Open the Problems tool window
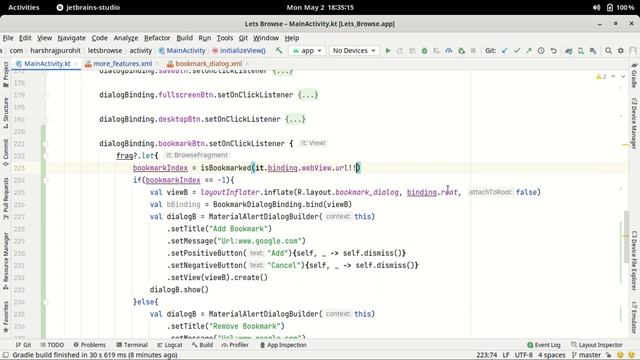The image size is (640, 360). (x=89, y=345)
